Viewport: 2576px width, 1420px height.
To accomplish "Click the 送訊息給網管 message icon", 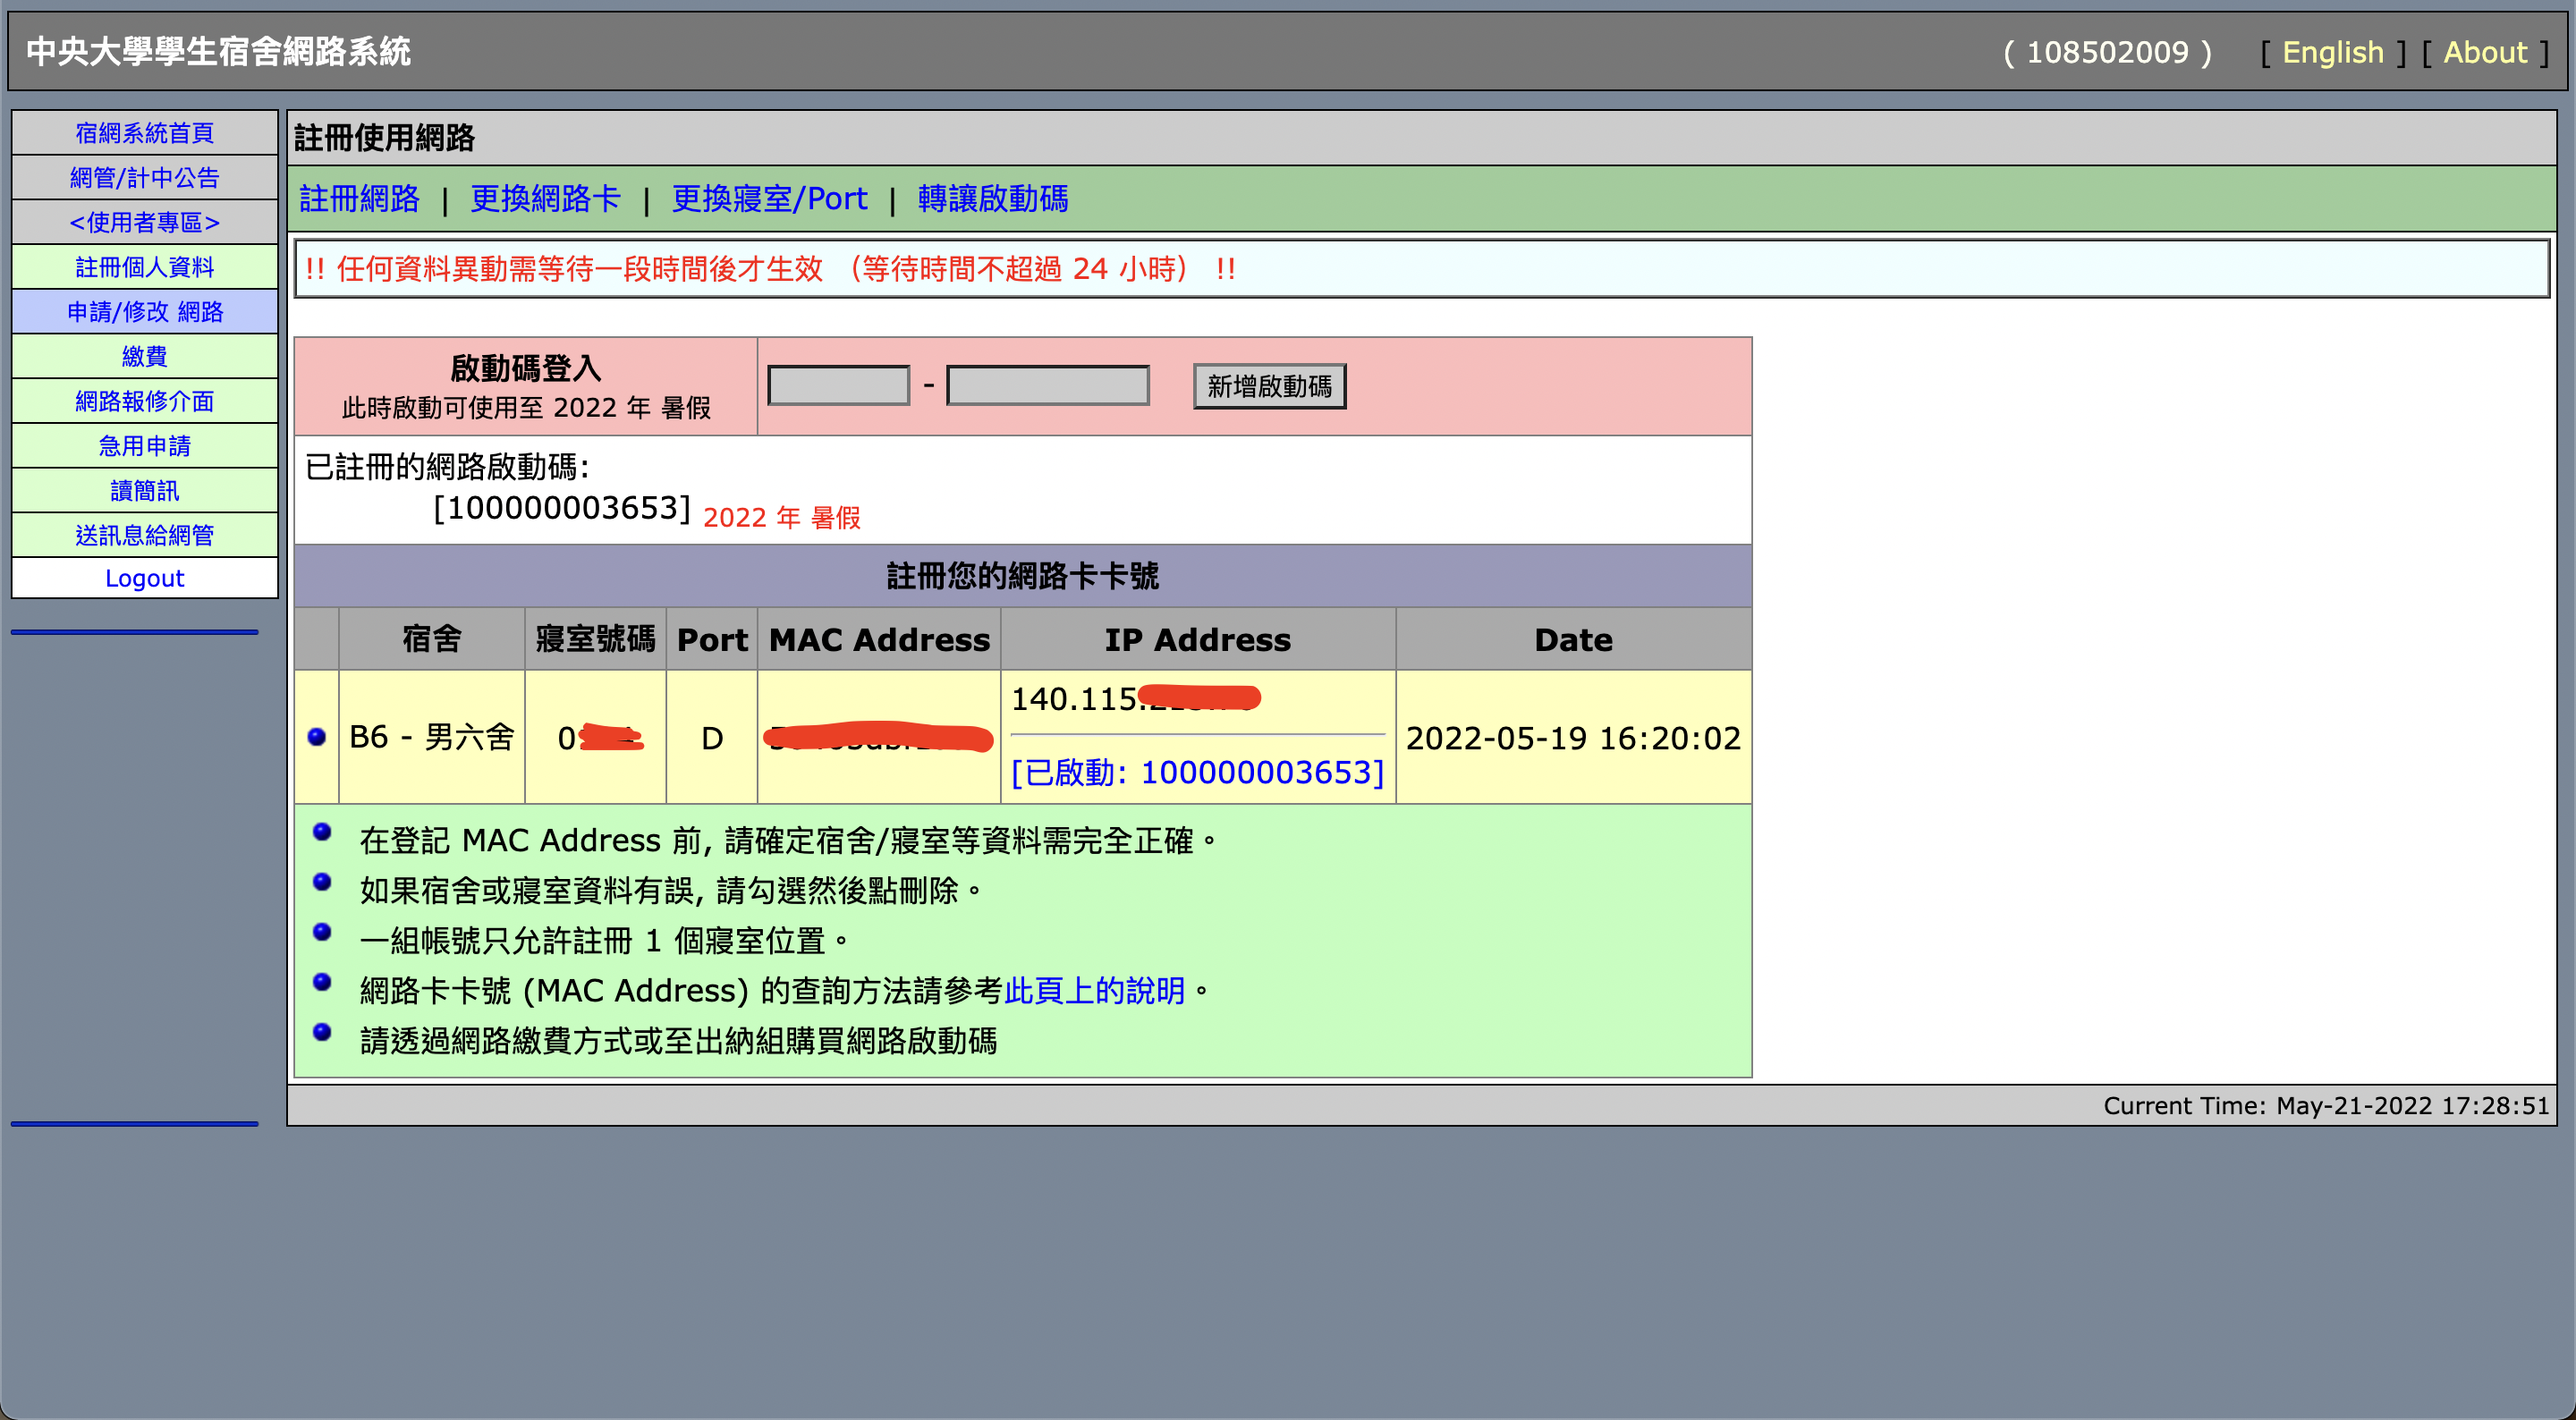I will pyautogui.click(x=143, y=535).
